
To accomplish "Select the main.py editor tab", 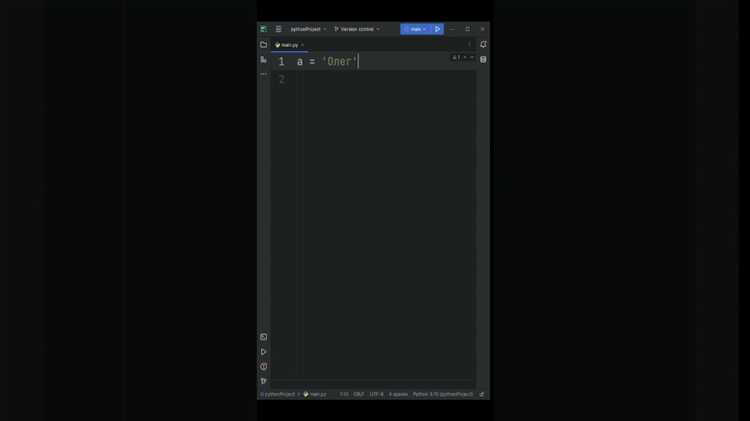I will (287, 45).
